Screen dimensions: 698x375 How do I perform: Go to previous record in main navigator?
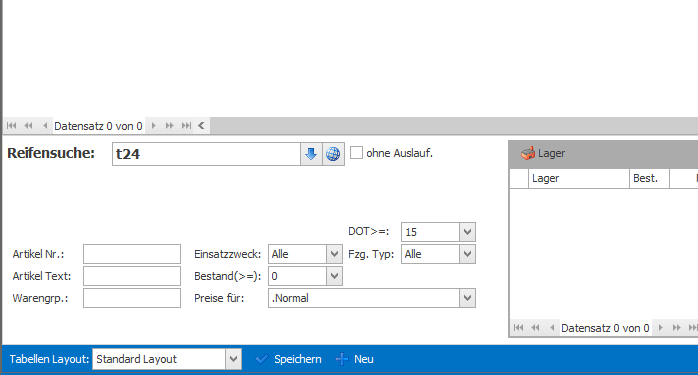click(45, 126)
